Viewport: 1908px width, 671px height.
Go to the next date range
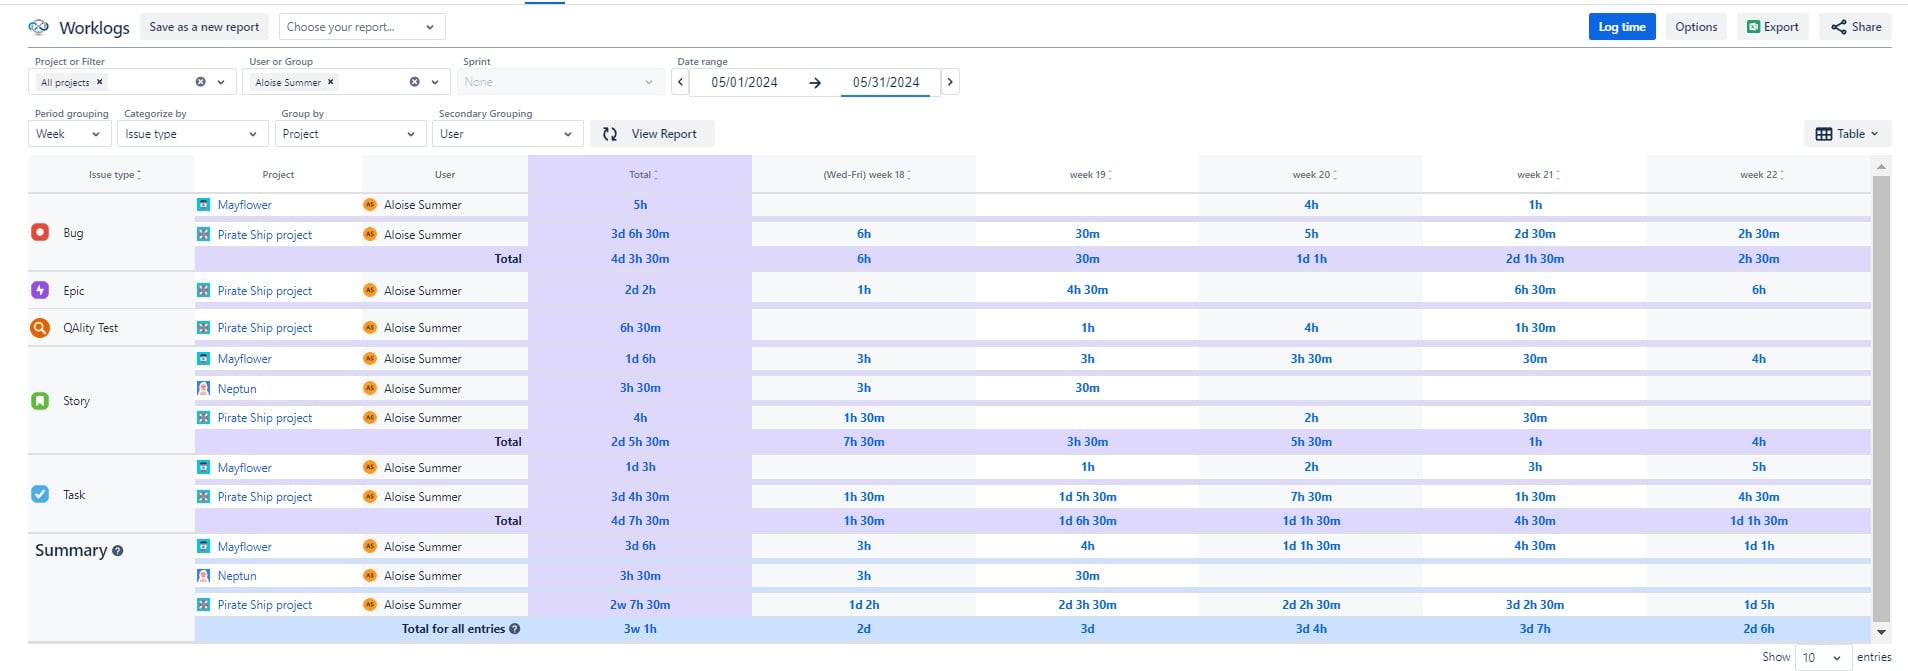tap(950, 82)
